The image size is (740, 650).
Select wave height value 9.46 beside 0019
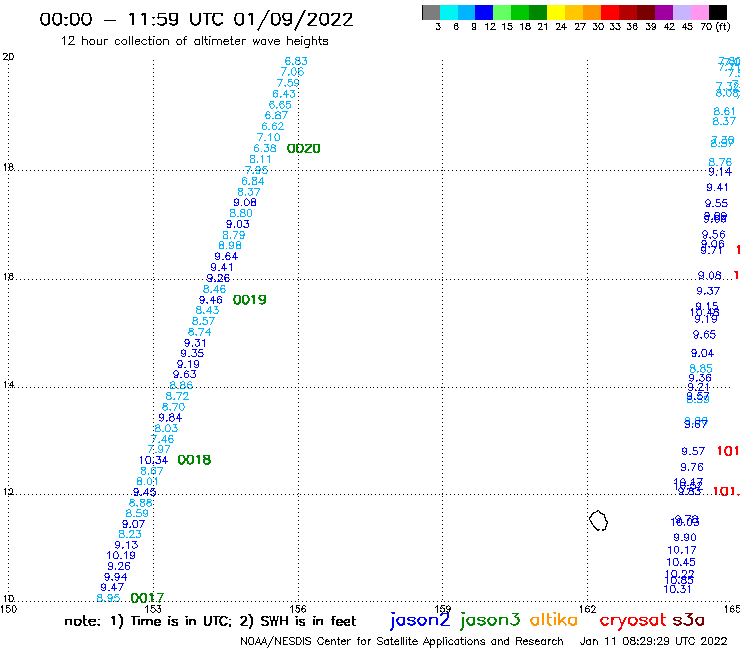[x=210, y=300]
